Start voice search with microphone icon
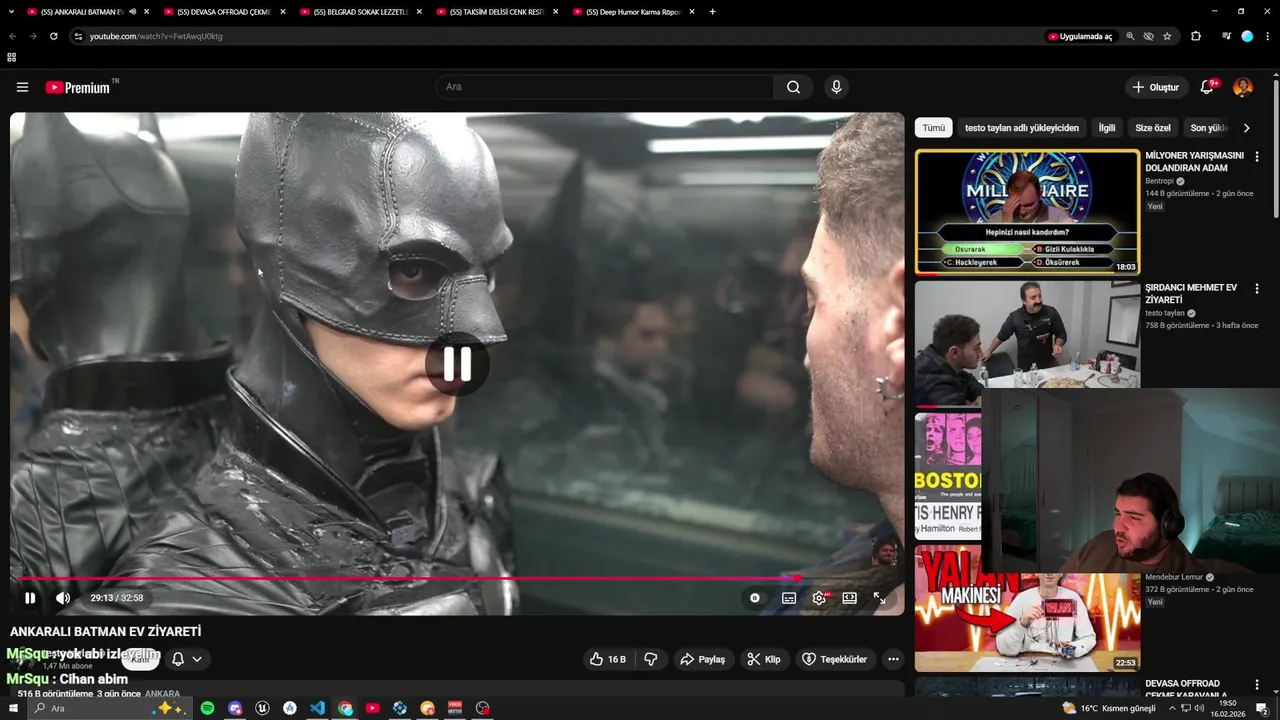Viewport: 1280px width, 720px height. pyautogui.click(x=836, y=87)
